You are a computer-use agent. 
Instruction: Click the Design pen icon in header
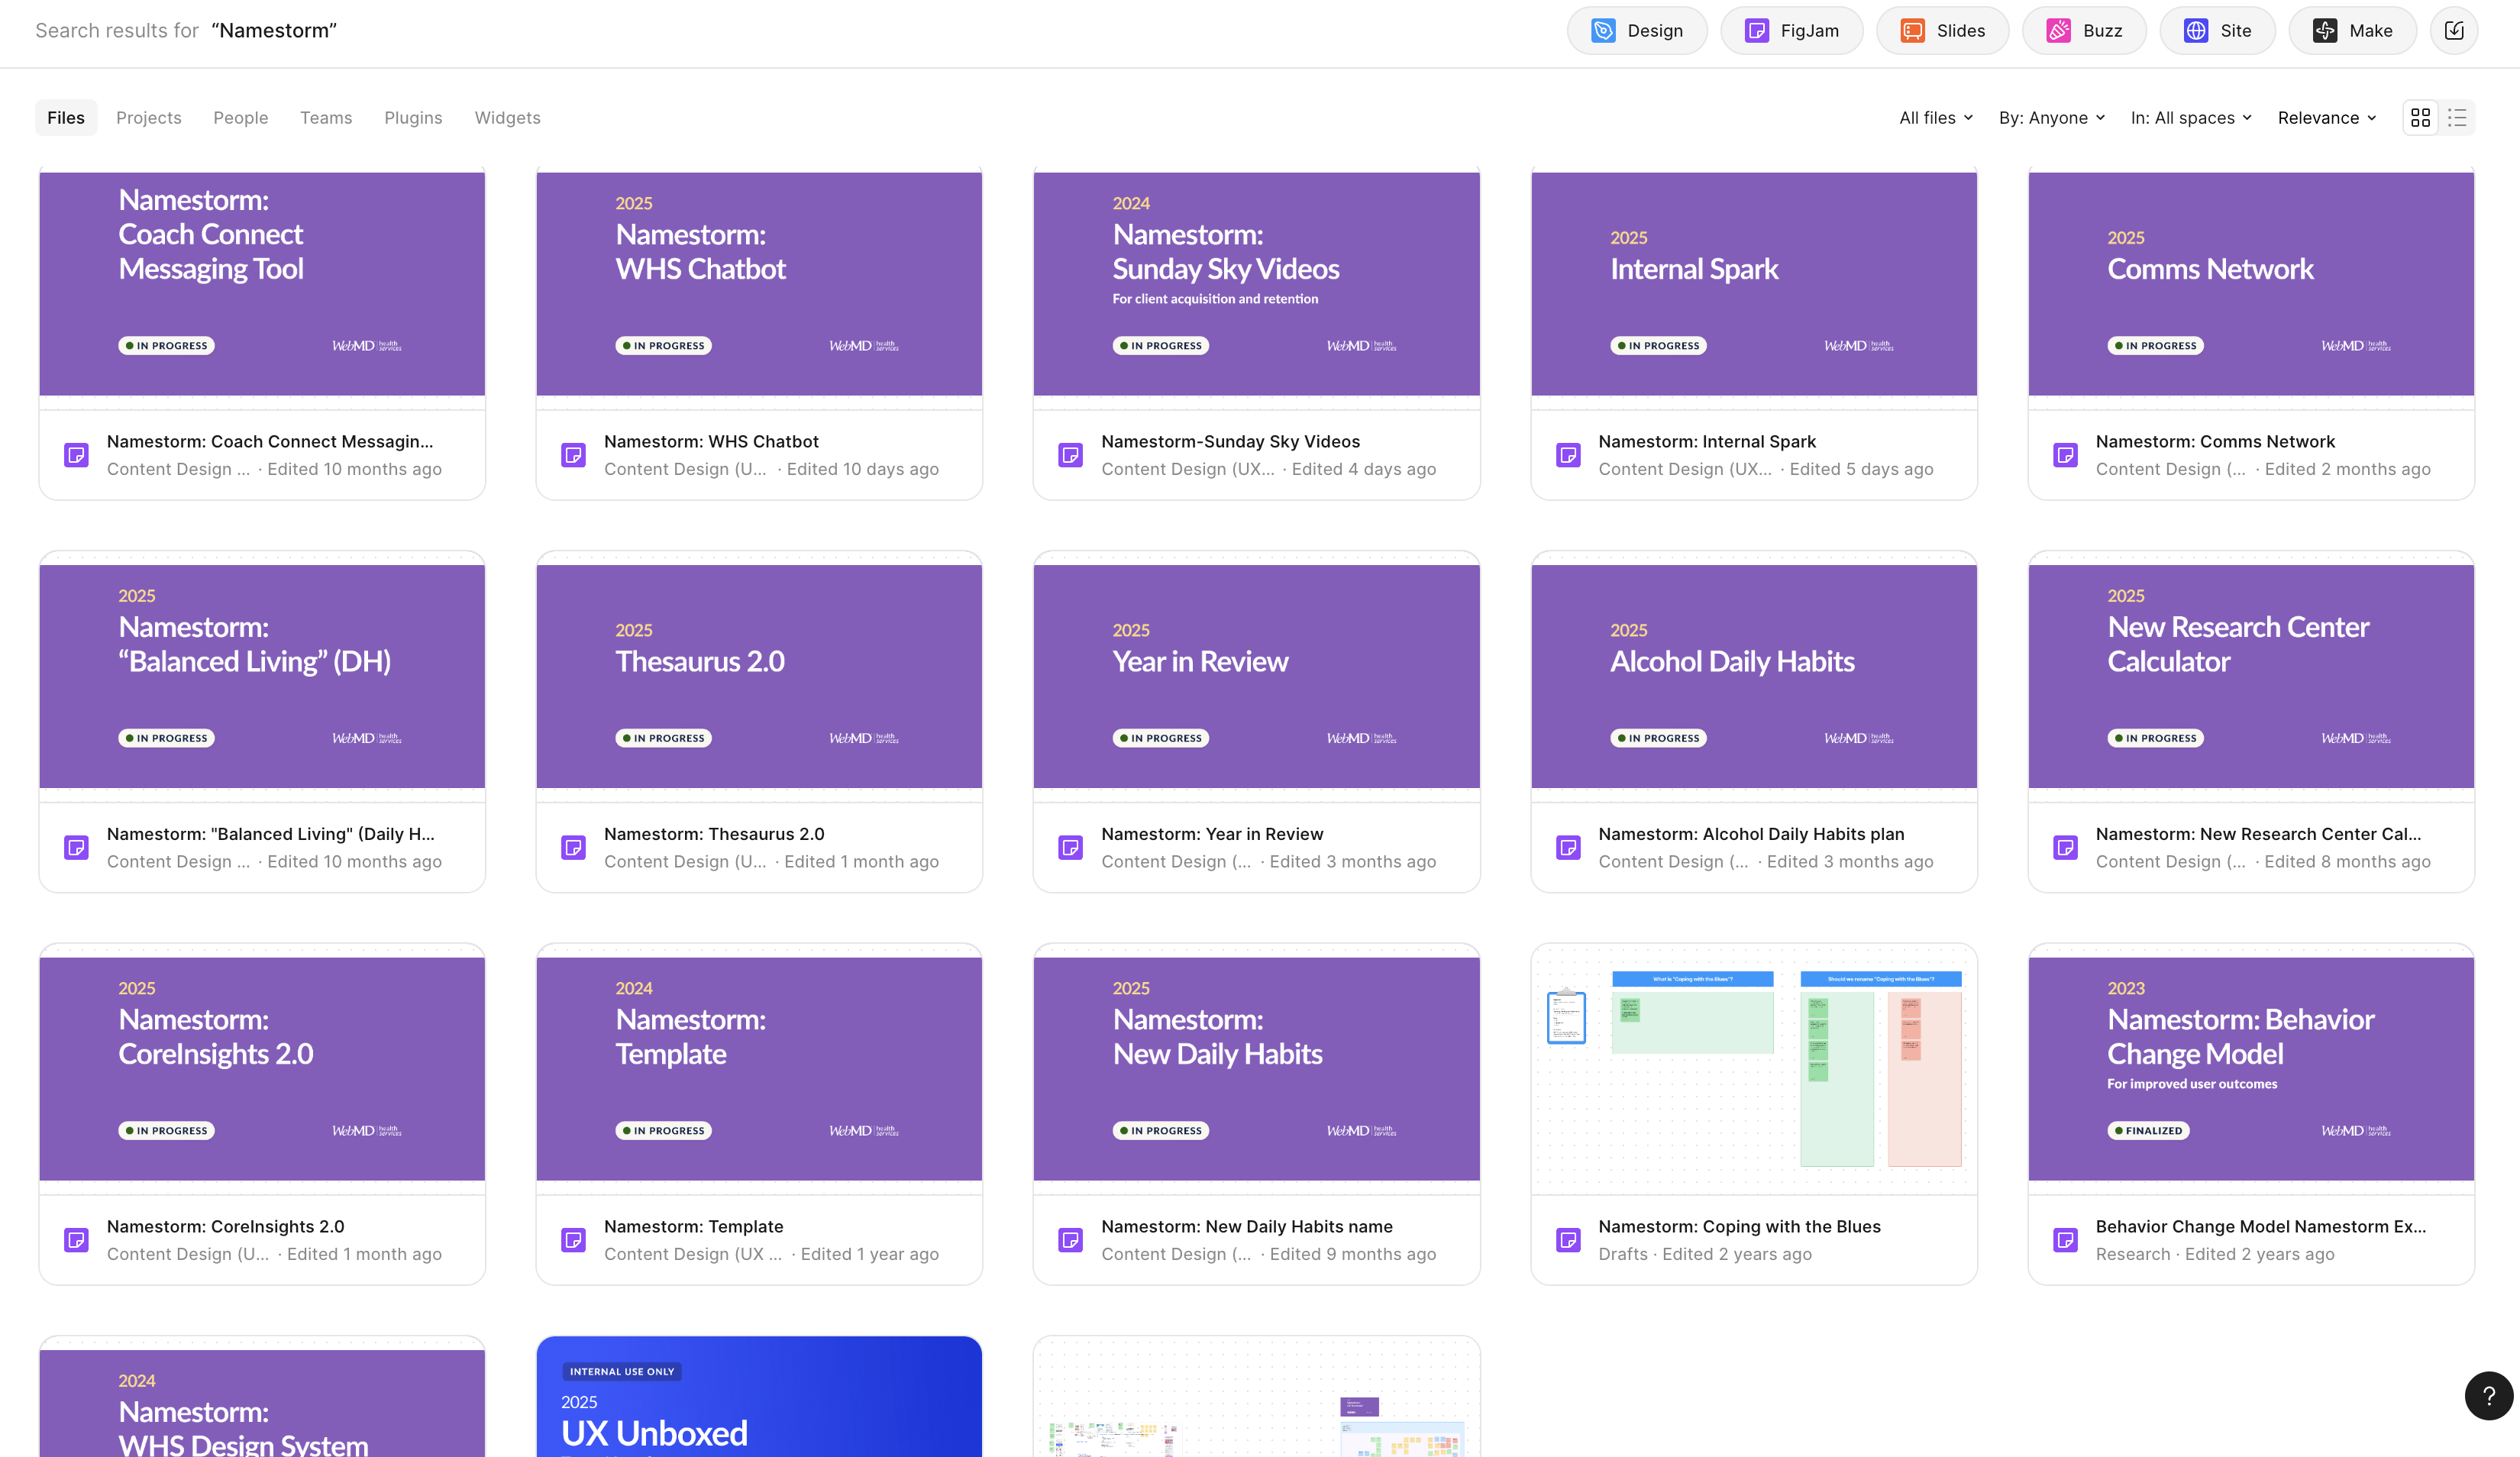click(1603, 31)
